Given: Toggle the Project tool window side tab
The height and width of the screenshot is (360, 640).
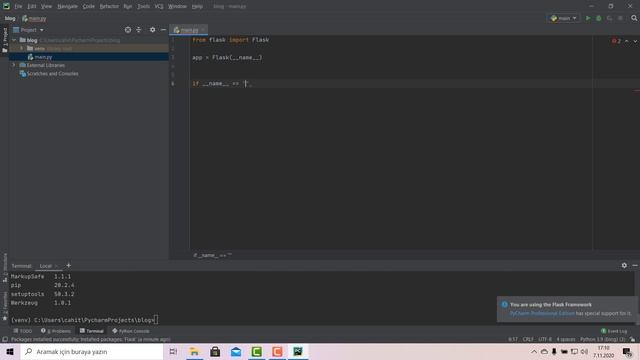Looking at the screenshot, I should click(x=4, y=40).
